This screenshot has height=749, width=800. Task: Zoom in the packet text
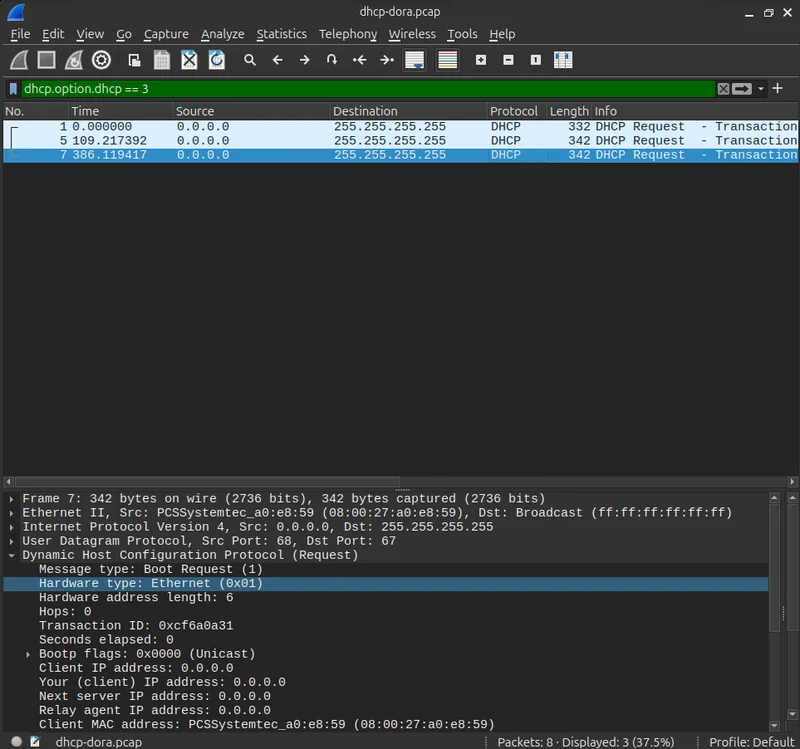click(x=481, y=60)
